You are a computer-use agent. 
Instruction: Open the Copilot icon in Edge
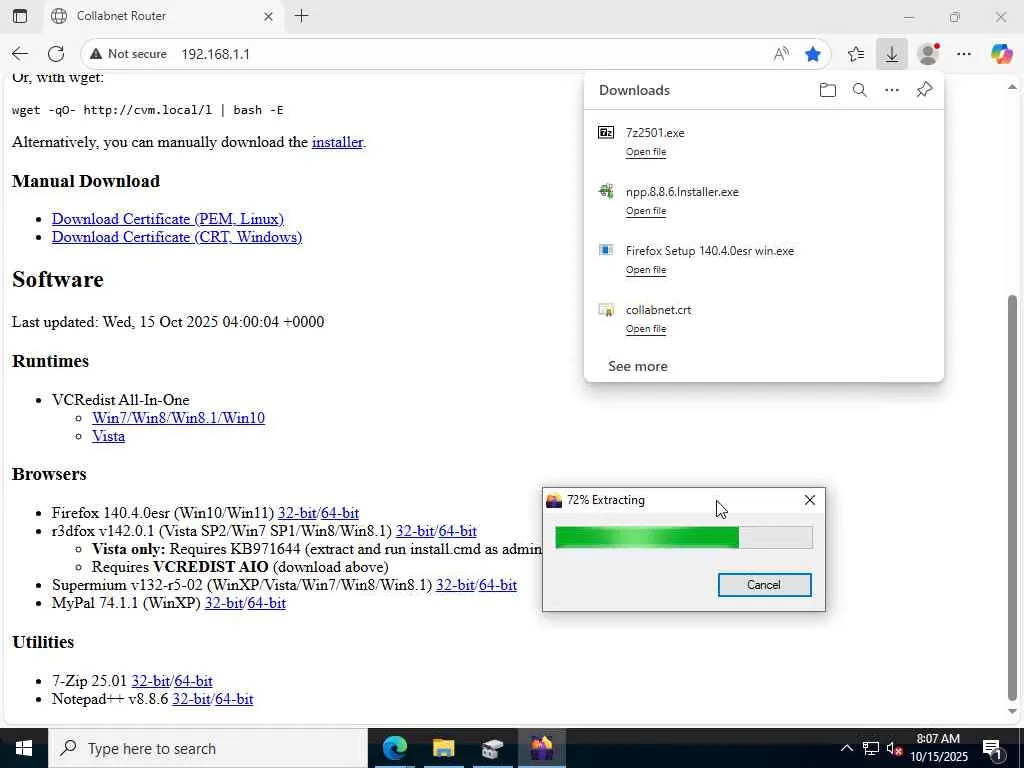pos(1000,54)
